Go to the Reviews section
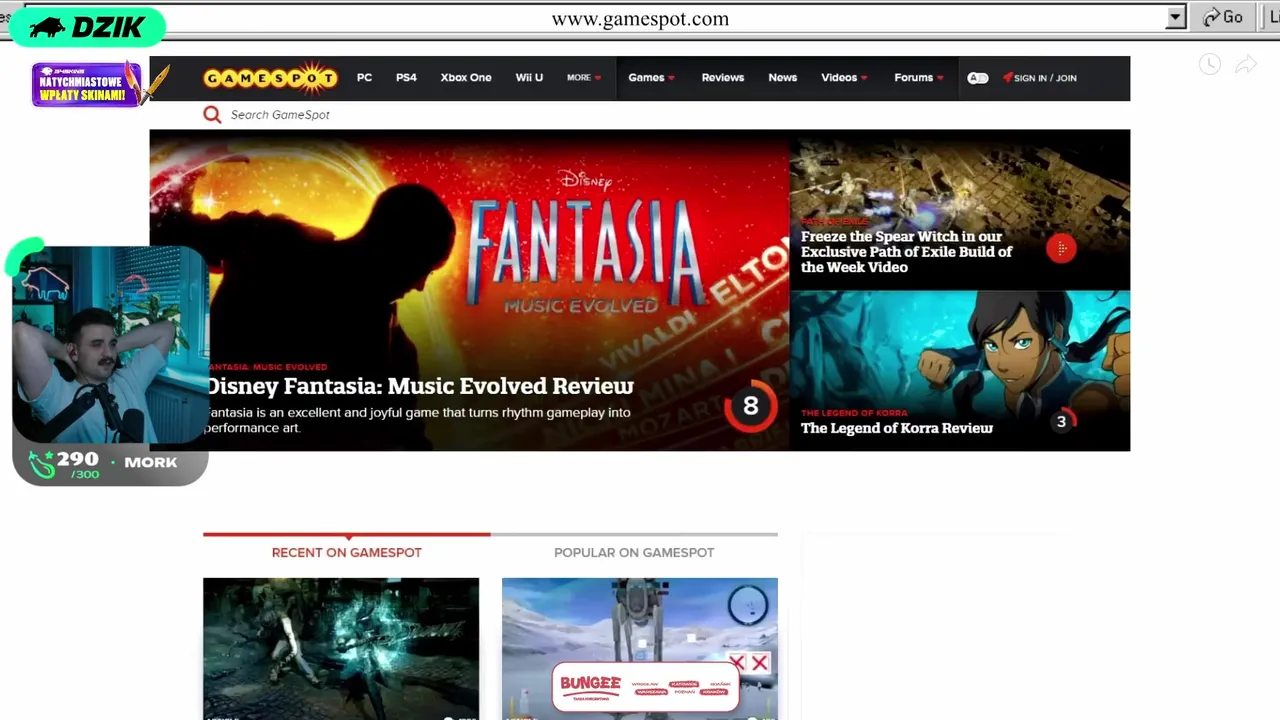 (723, 78)
